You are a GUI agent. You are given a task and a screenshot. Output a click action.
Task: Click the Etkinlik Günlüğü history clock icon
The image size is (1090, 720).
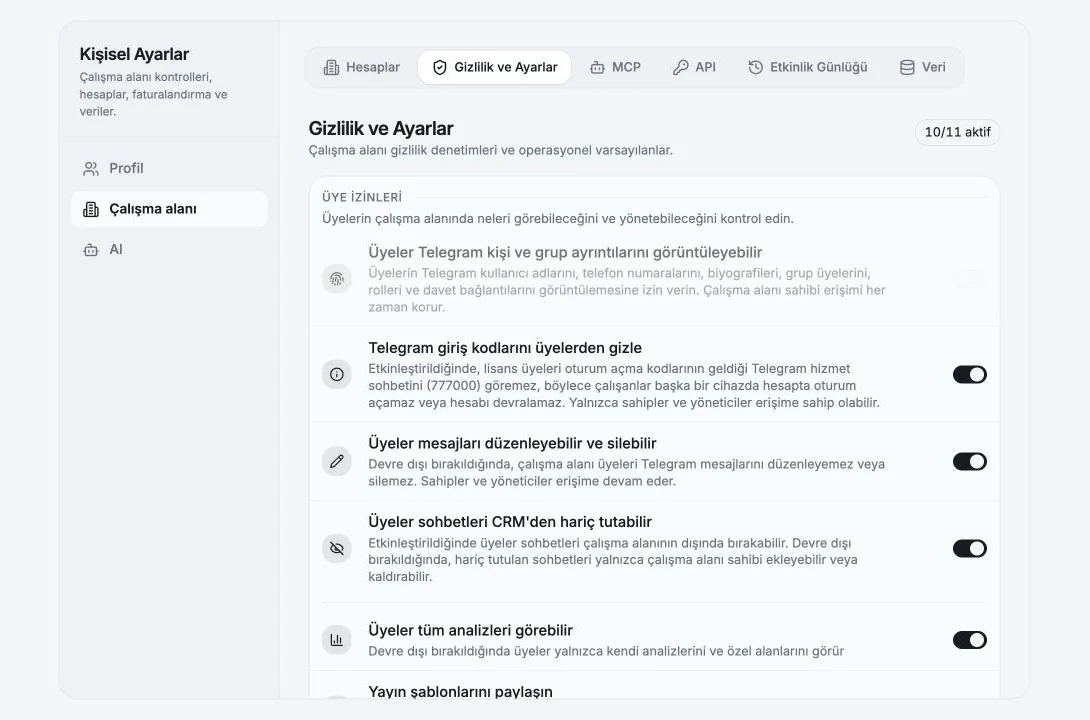pos(756,67)
